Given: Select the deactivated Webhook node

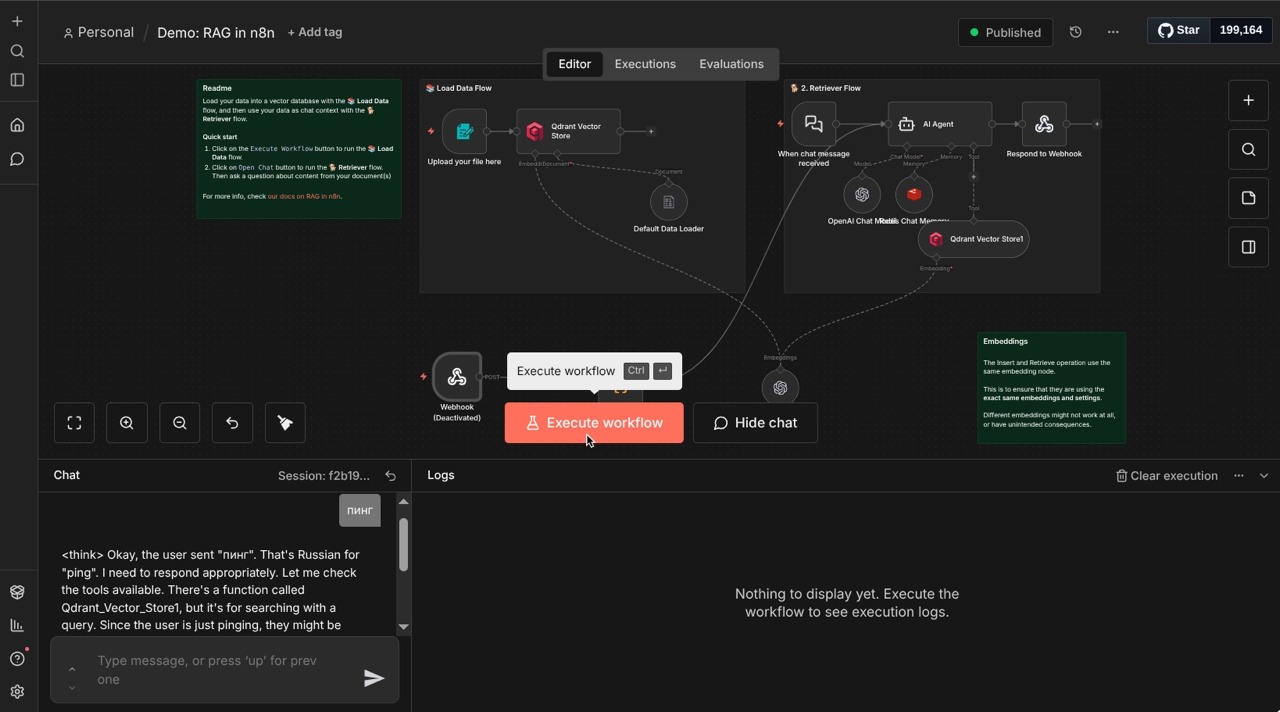Looking at the screenshot, I should pyautogui.click(x=457, y=377).
